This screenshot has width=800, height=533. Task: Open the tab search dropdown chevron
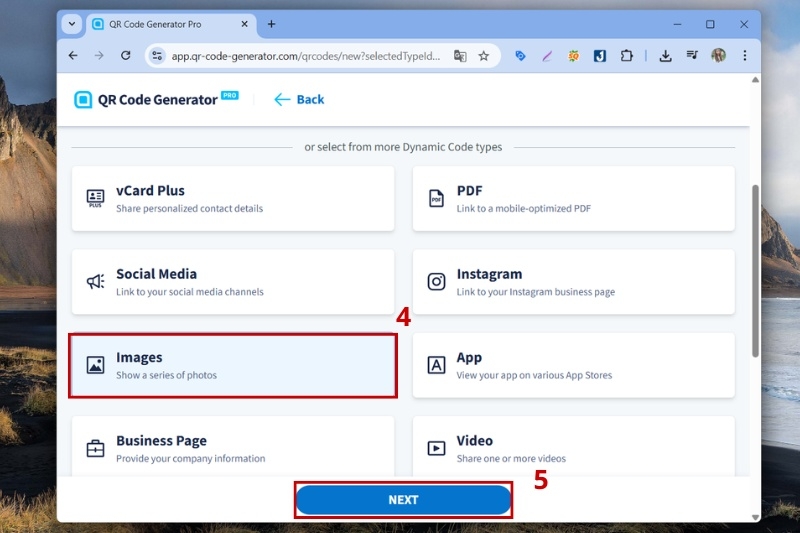(x=72, y=24)
